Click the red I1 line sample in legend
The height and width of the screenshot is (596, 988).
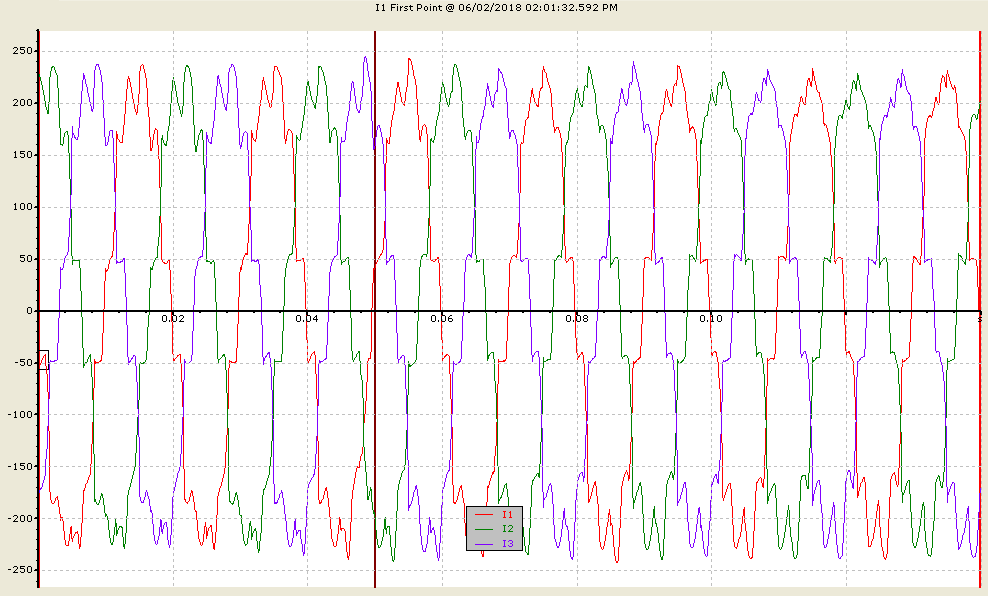click(x=483, y=515)
